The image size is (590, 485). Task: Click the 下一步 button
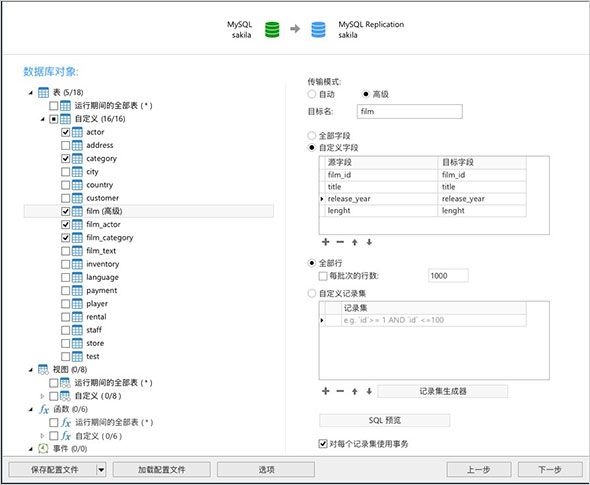pyautogui.click(x=550, y=470)
